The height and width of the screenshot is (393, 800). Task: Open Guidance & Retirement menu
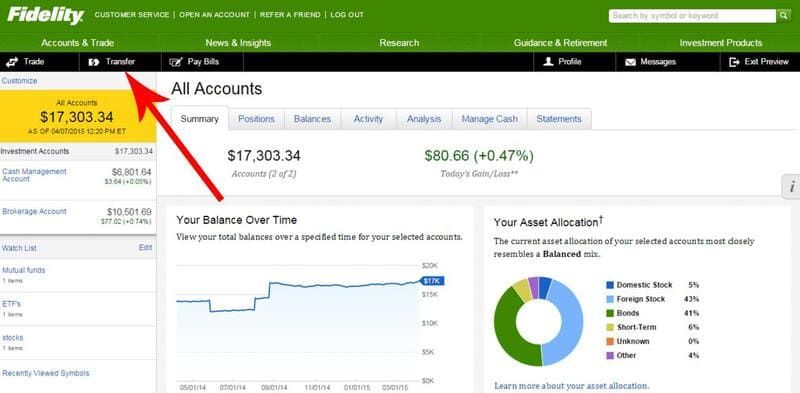(560, 43)
